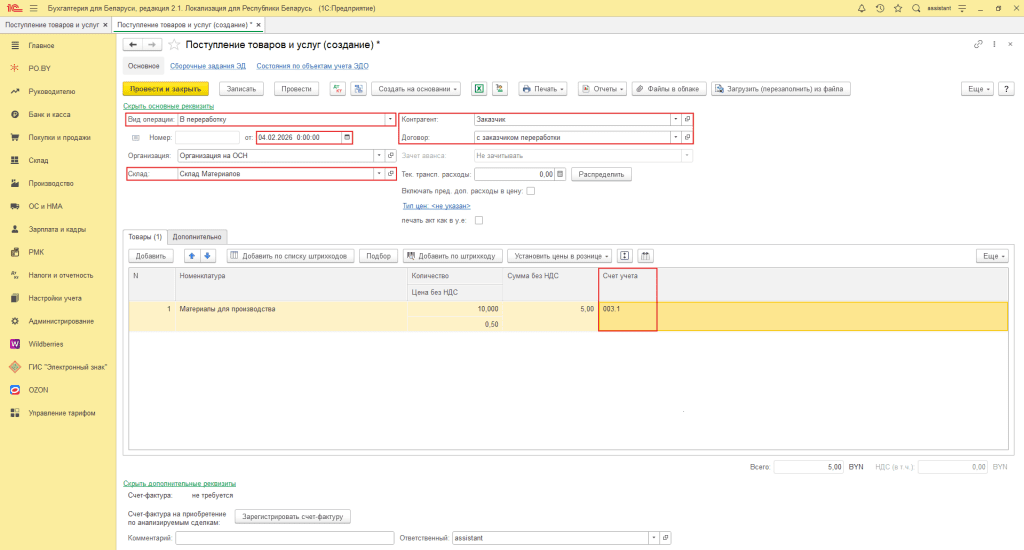
Task: Click the 'Скрыть основные реквизиты' link
Action: (168, 105)
